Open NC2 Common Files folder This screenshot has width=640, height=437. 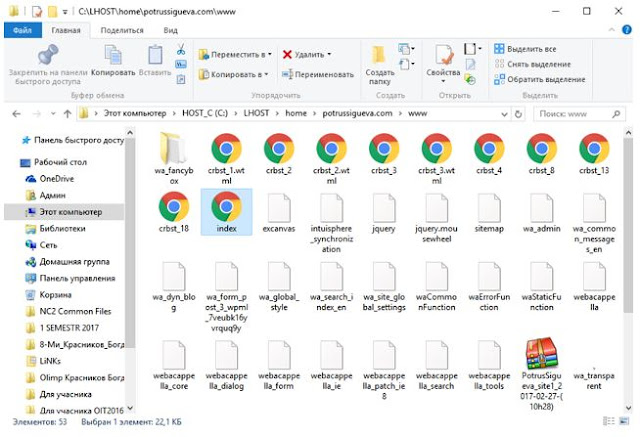click(75, 311)
